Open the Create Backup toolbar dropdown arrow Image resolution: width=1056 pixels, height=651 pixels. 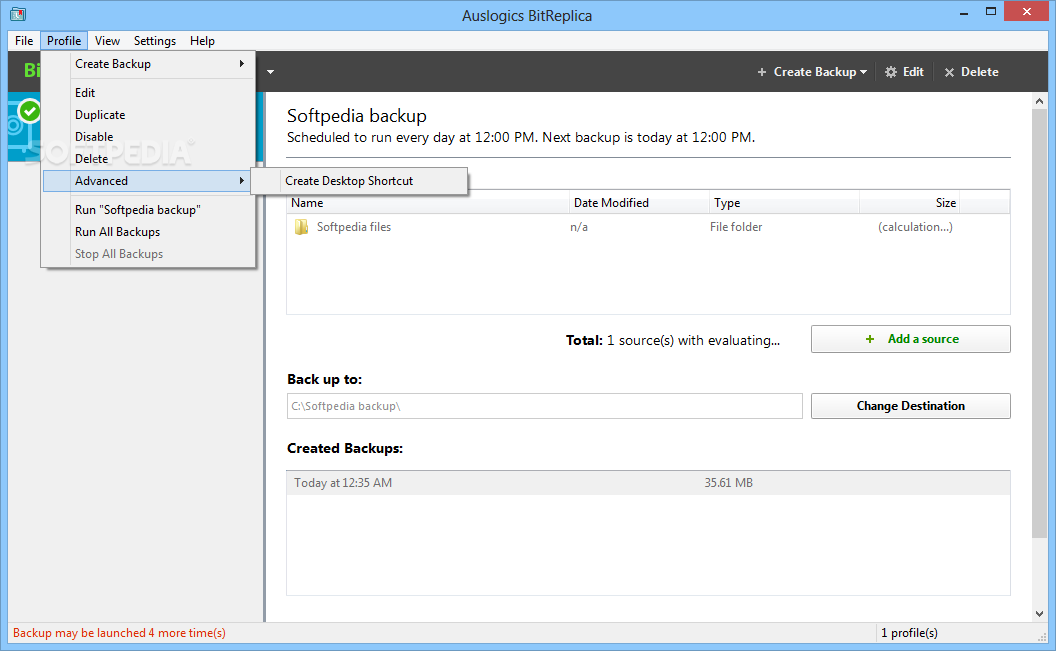863,72
